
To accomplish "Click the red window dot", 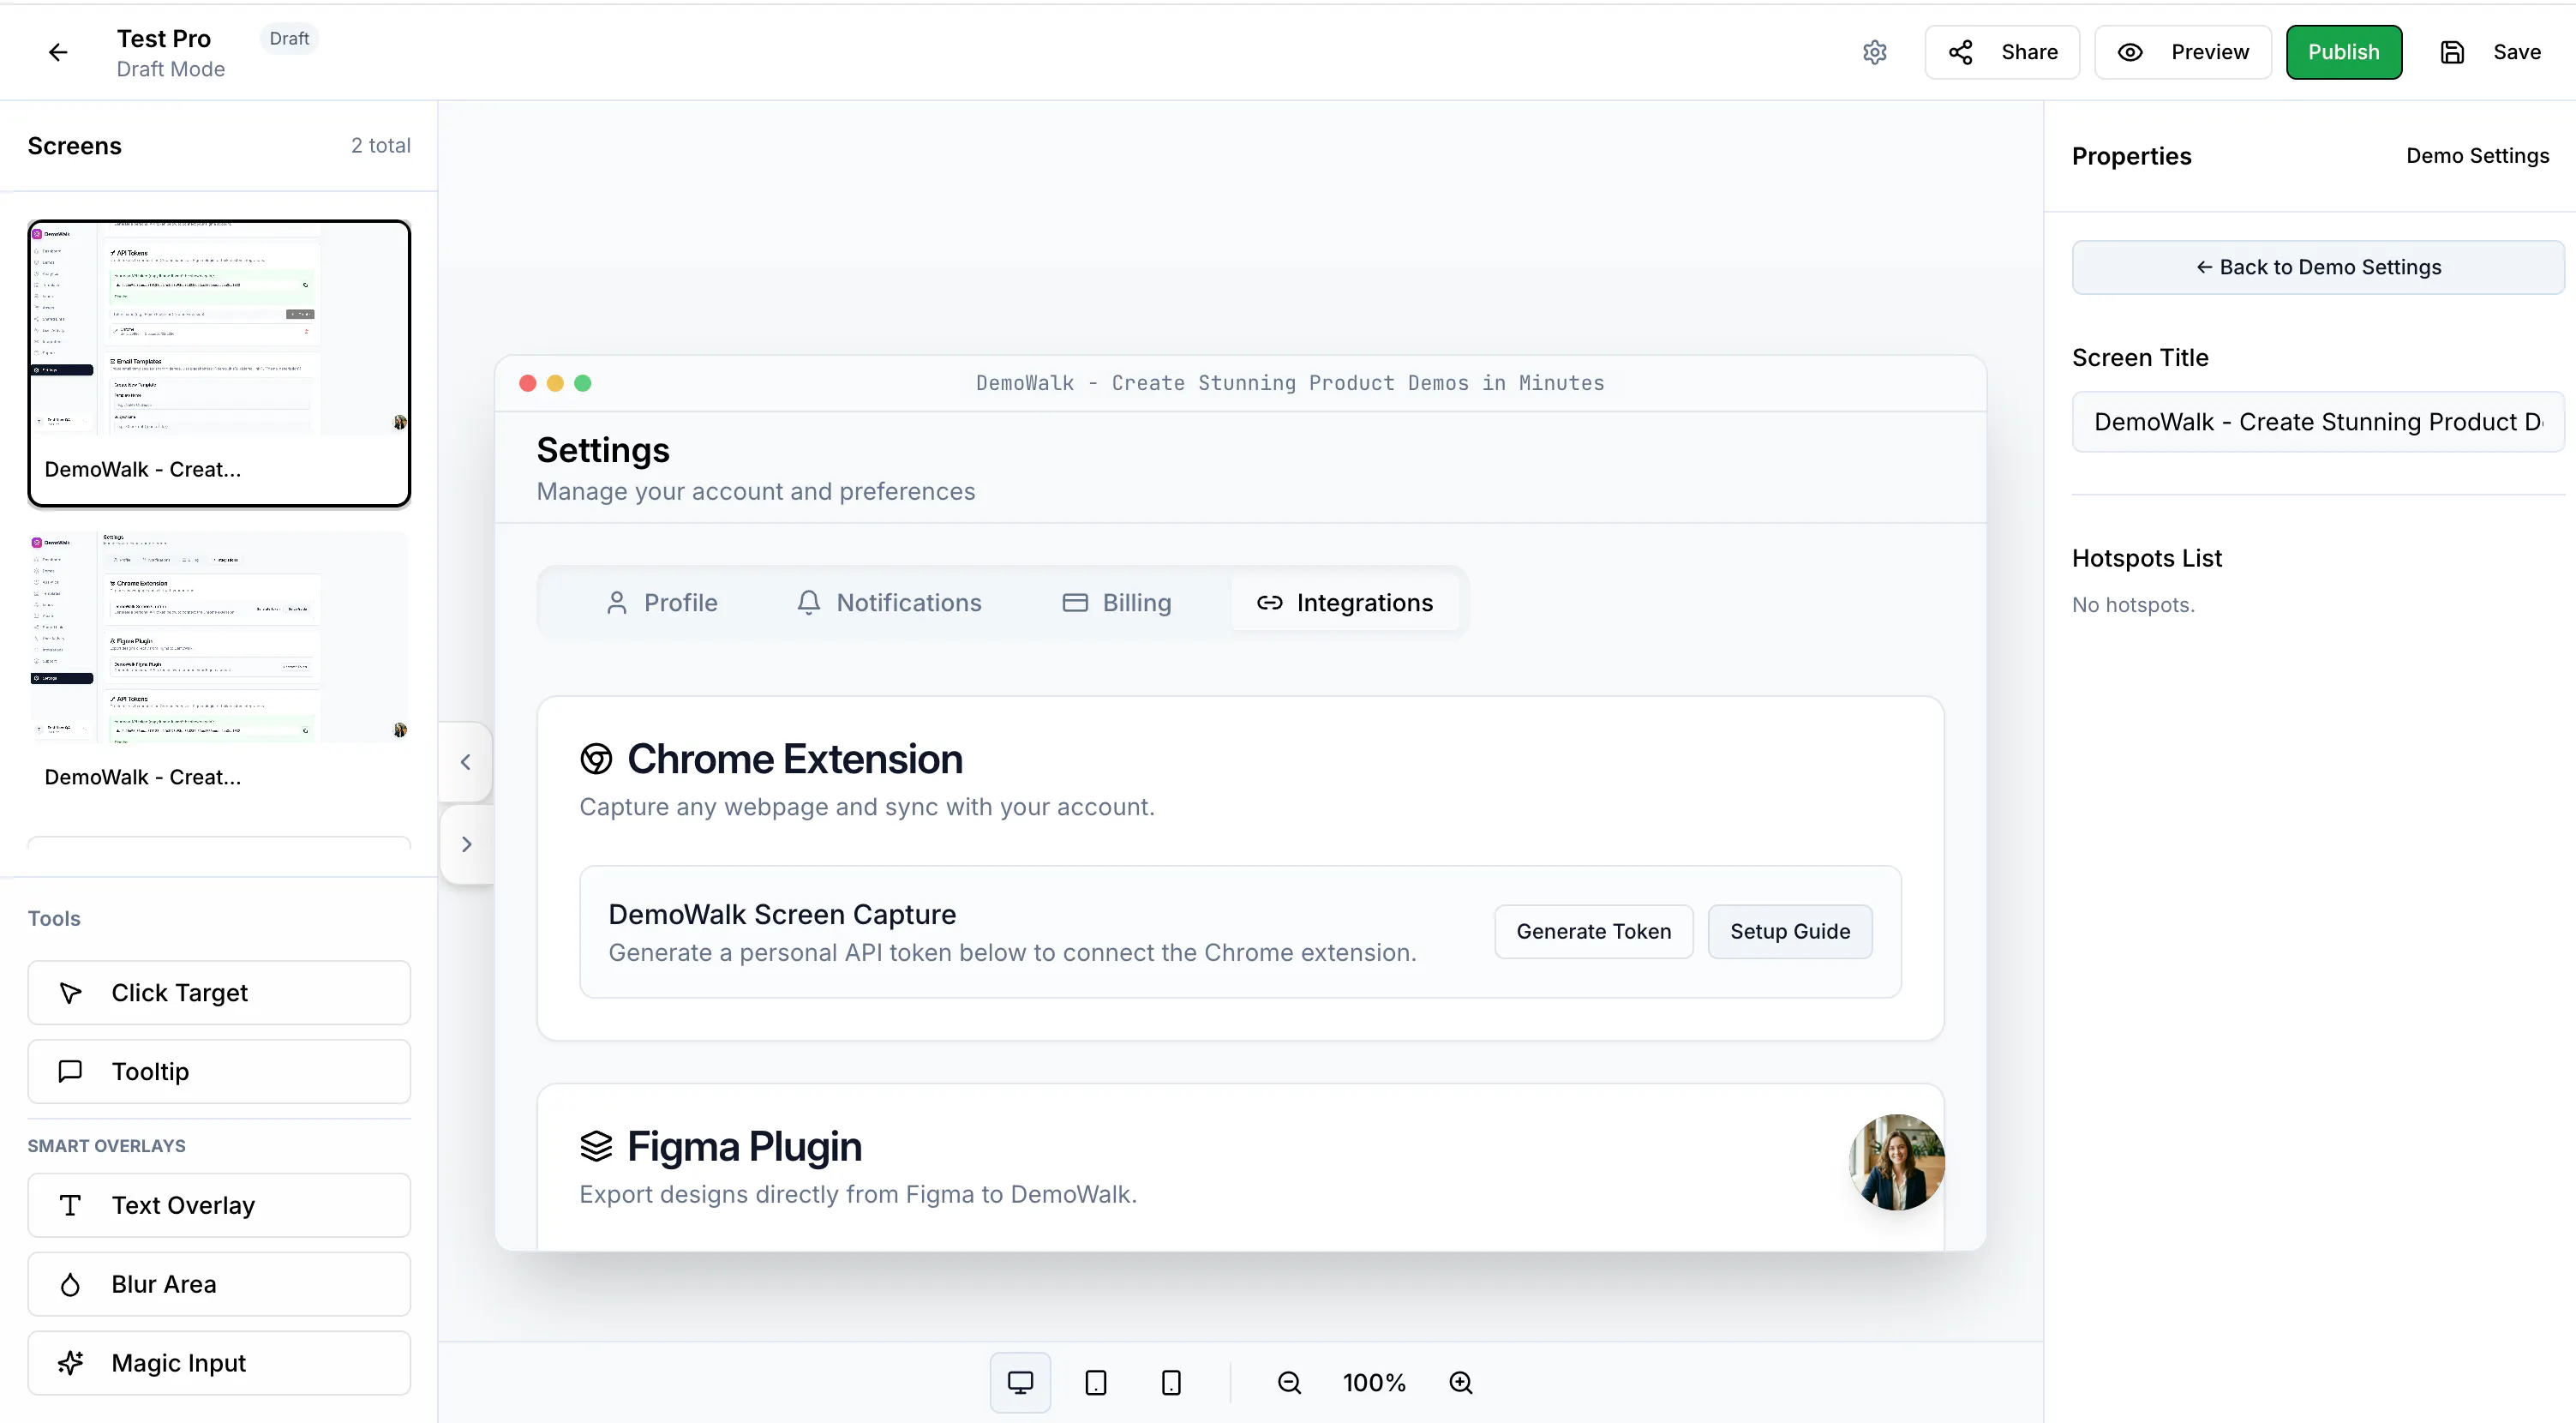I will click(528, 383).
